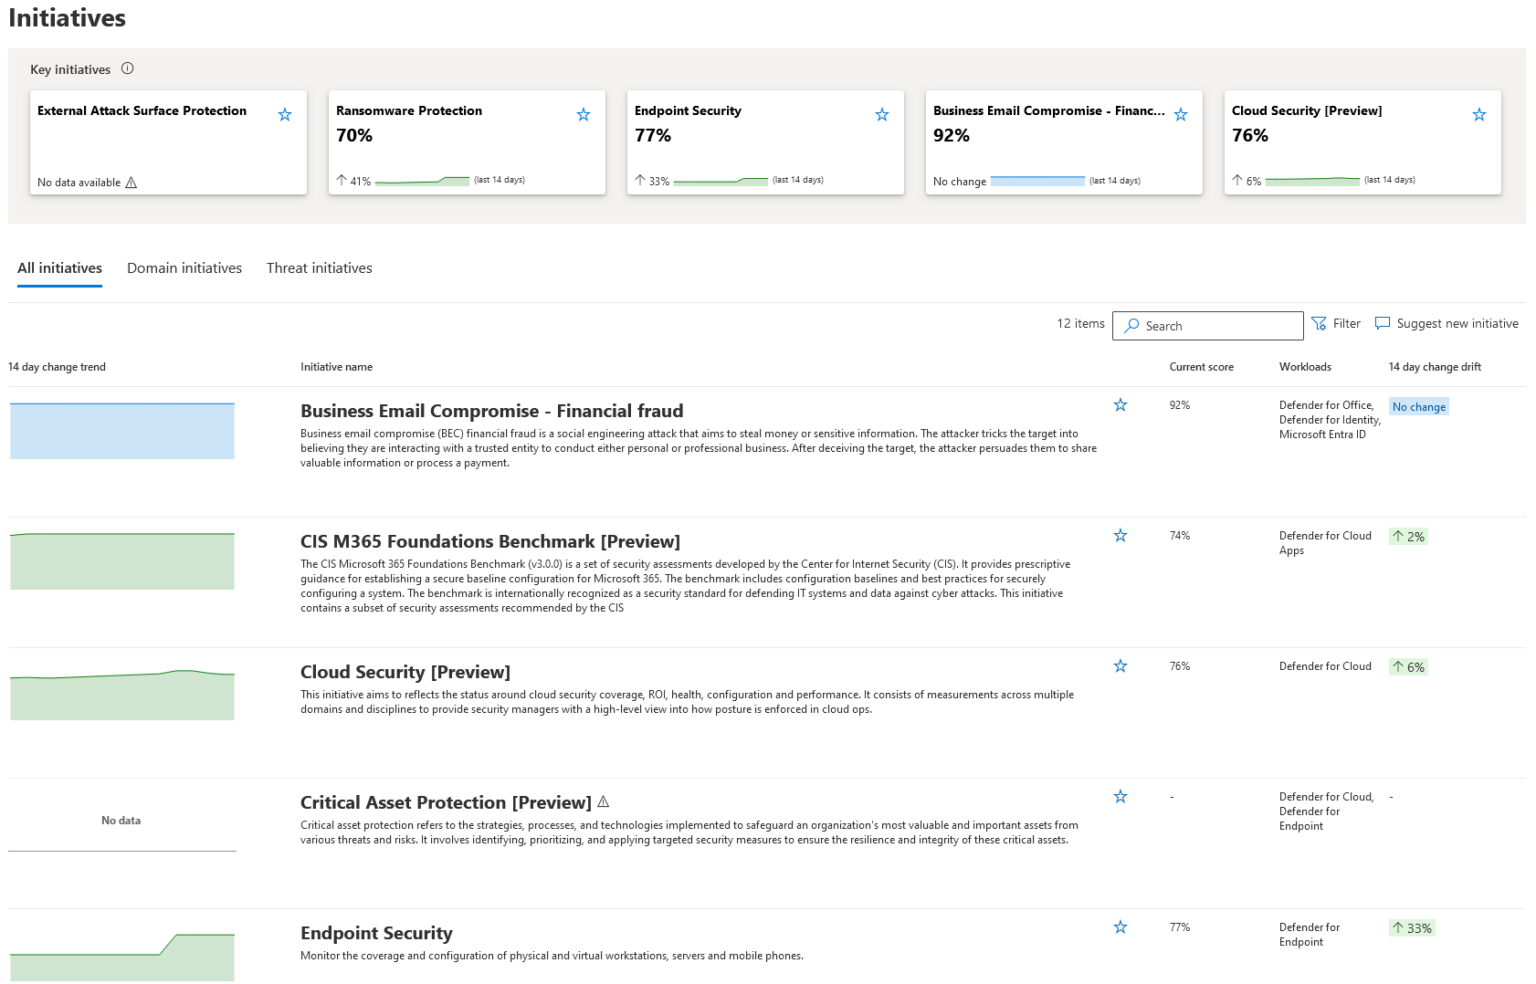
Task: Toggle favorite star on Ransomware Protection card
Action: pos(584,115)
